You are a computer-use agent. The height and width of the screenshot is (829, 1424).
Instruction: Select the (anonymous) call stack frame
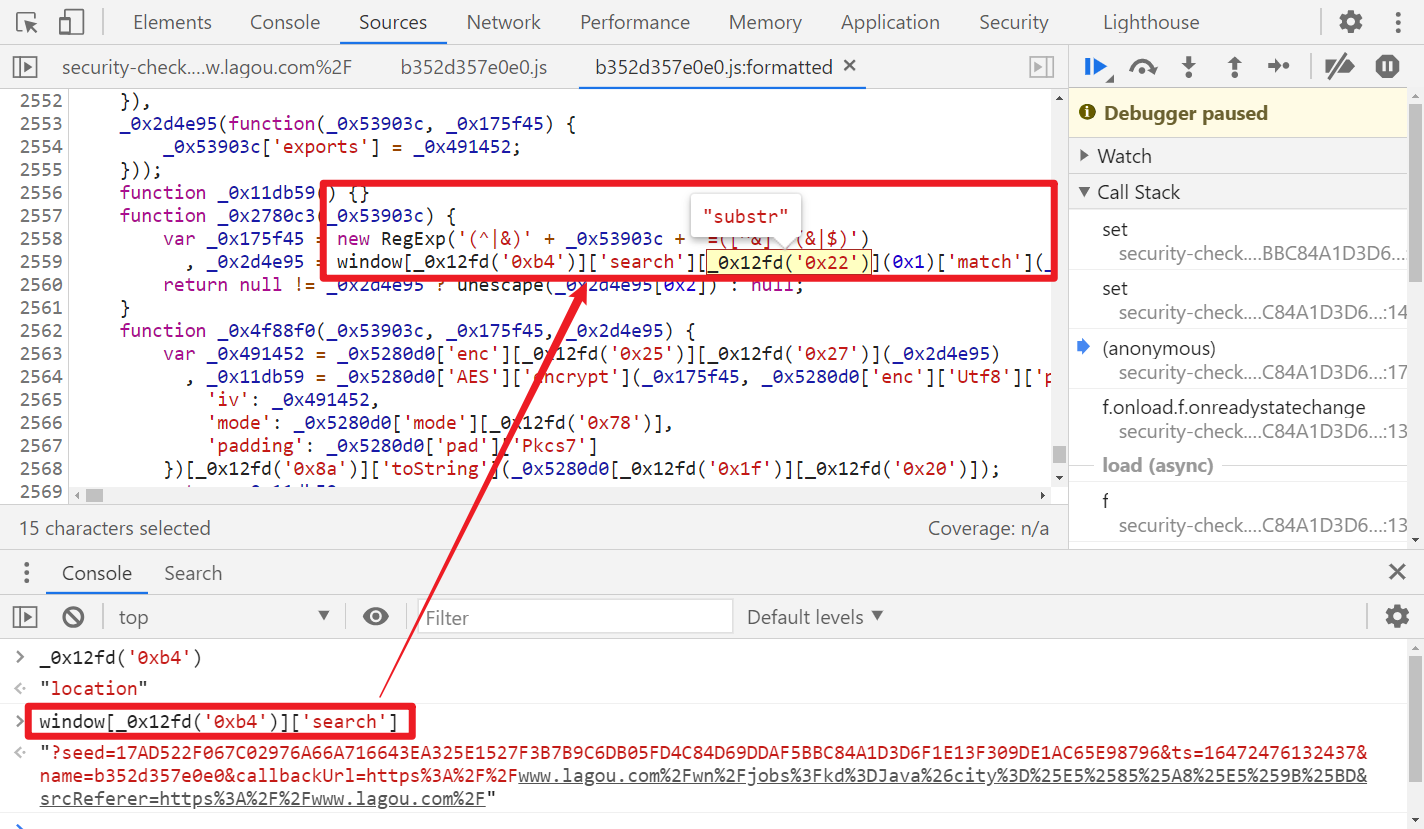(x=1159, y=348)
